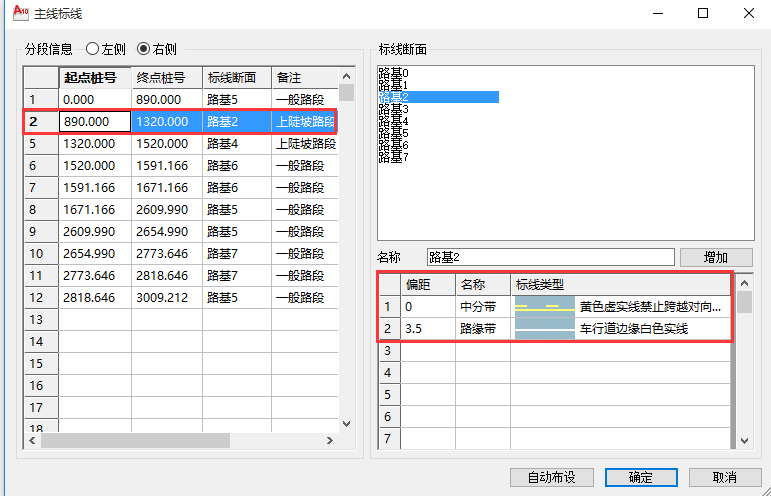771x496 pixels.
Task: Click the 起点桩号 column header
Action: 96,77
